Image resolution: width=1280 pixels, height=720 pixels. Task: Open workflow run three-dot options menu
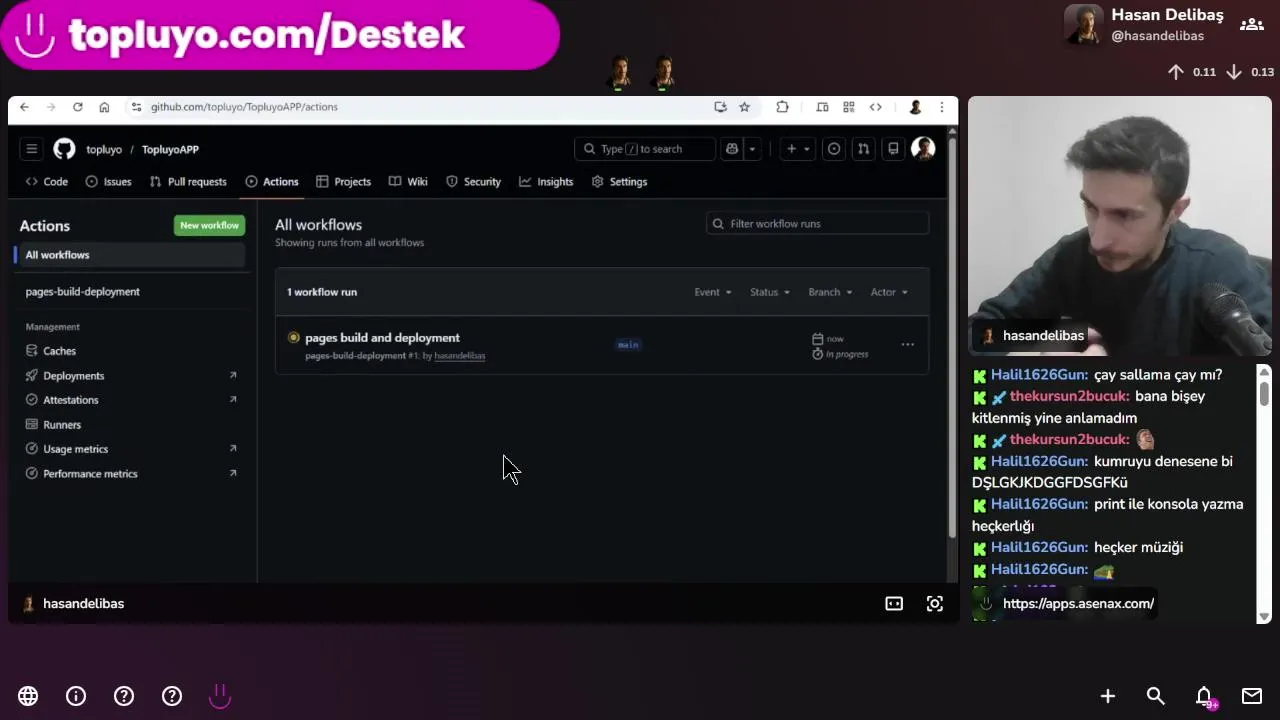(x=907, y=345)
